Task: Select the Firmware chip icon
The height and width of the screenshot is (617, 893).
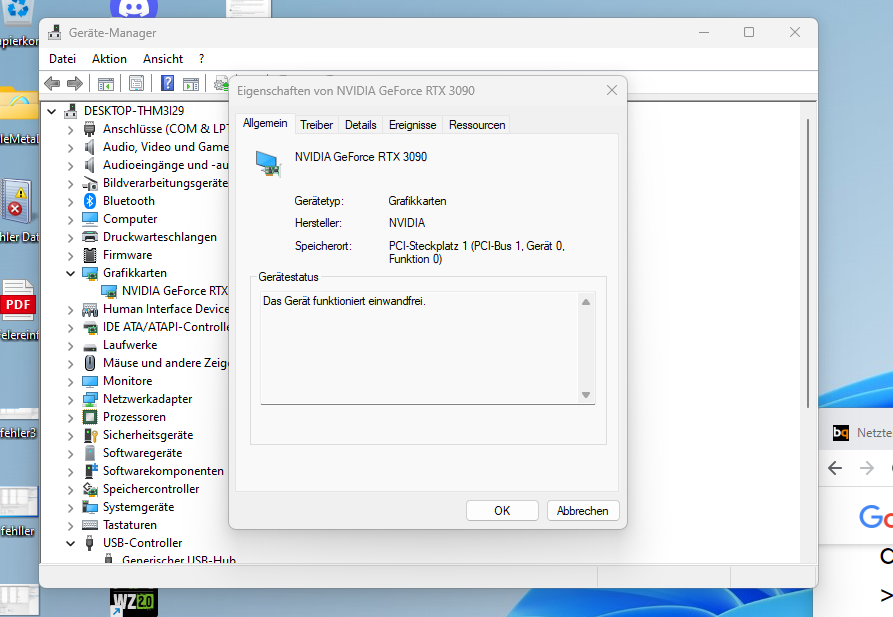Action: click(89, 255)
